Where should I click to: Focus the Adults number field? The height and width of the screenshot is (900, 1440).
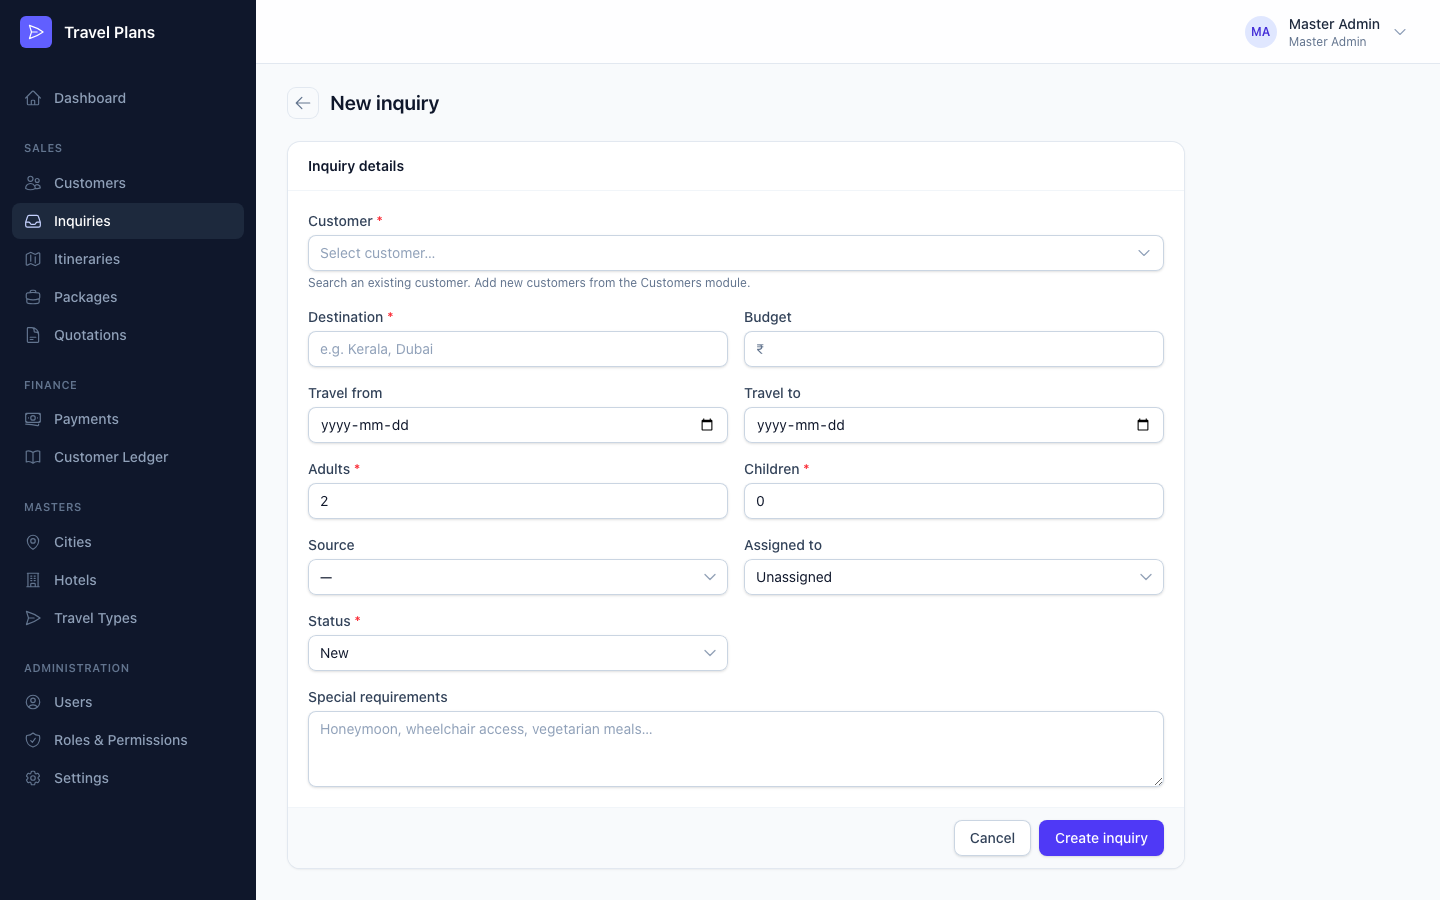[518, 501]
